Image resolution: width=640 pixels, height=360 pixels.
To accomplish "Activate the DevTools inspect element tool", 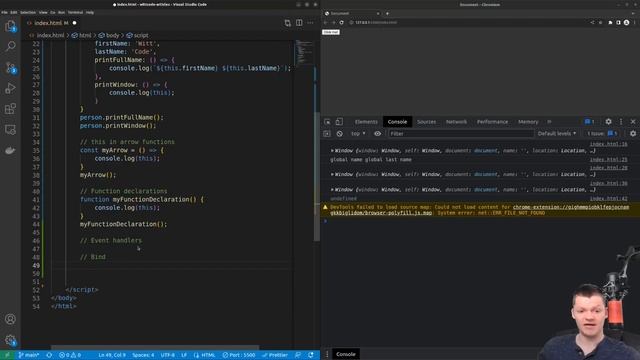I will 327,122.
